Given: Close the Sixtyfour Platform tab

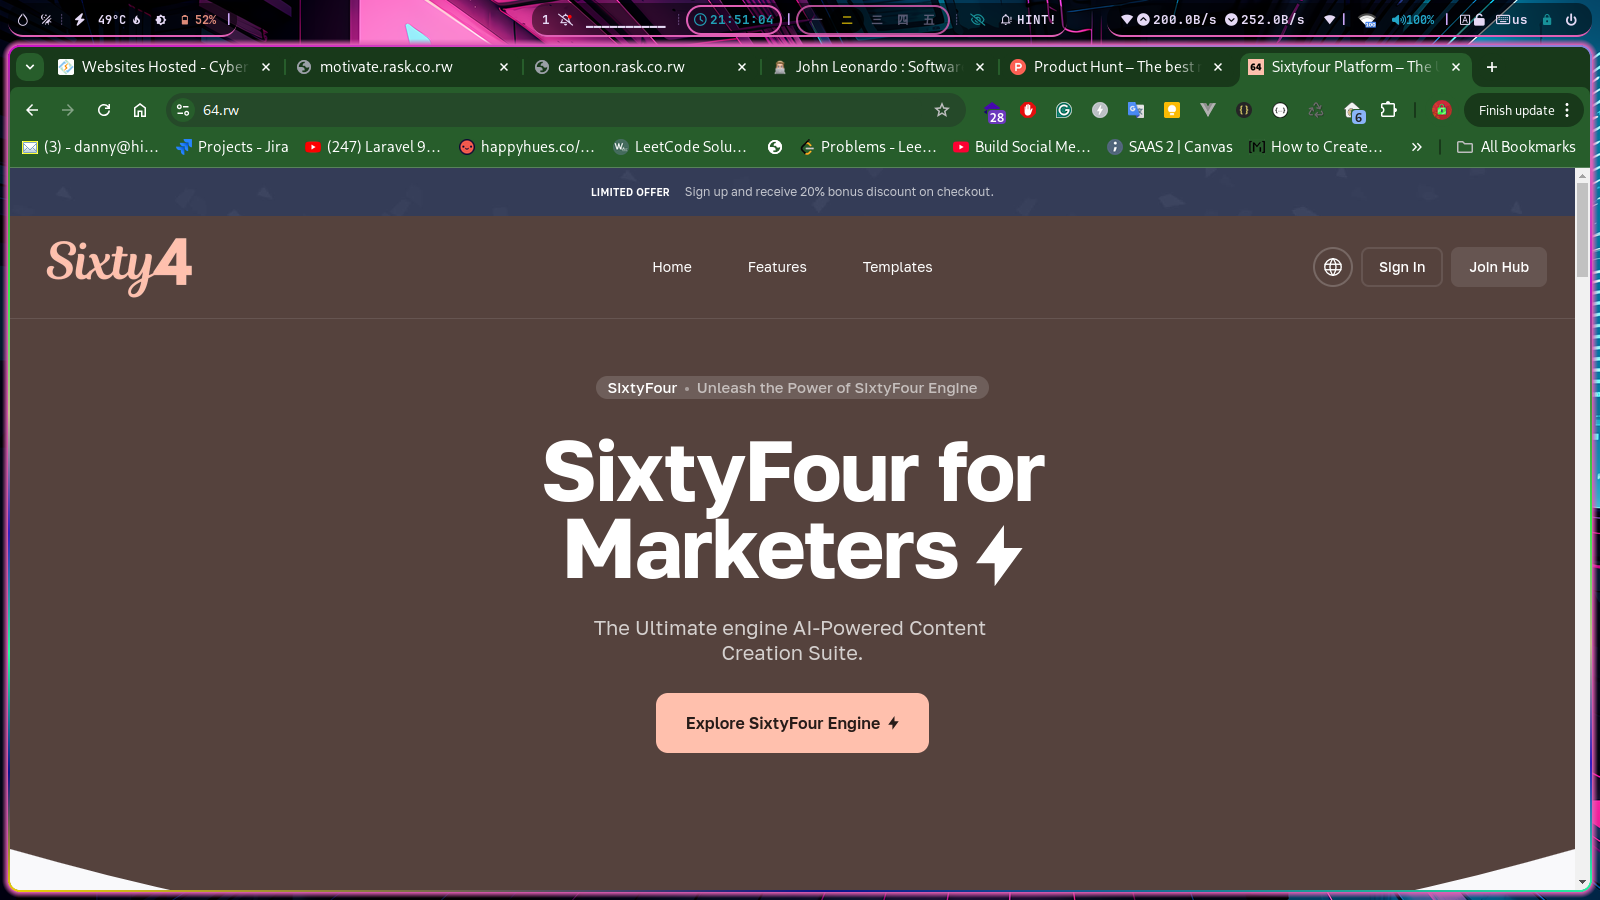Looking at the screenshot, I should [1456, 67].
